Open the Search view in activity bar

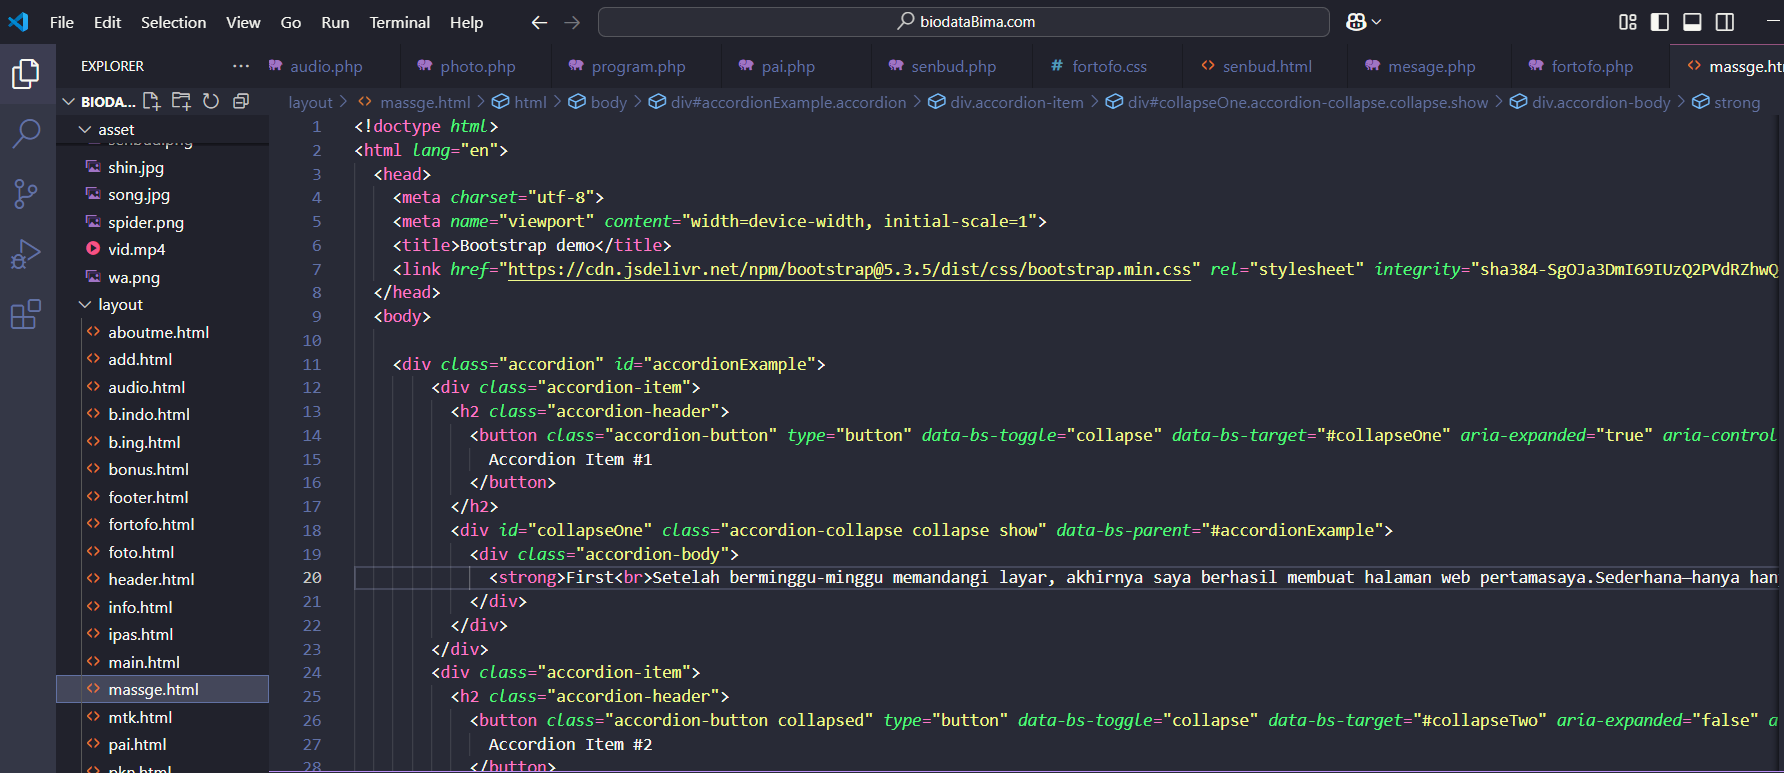coord(26,133)
